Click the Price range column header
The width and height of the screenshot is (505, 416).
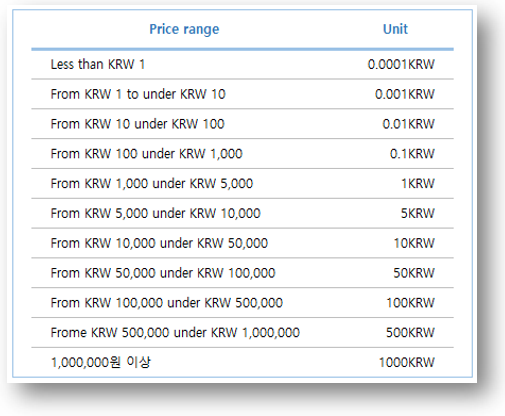coord(184,29)
